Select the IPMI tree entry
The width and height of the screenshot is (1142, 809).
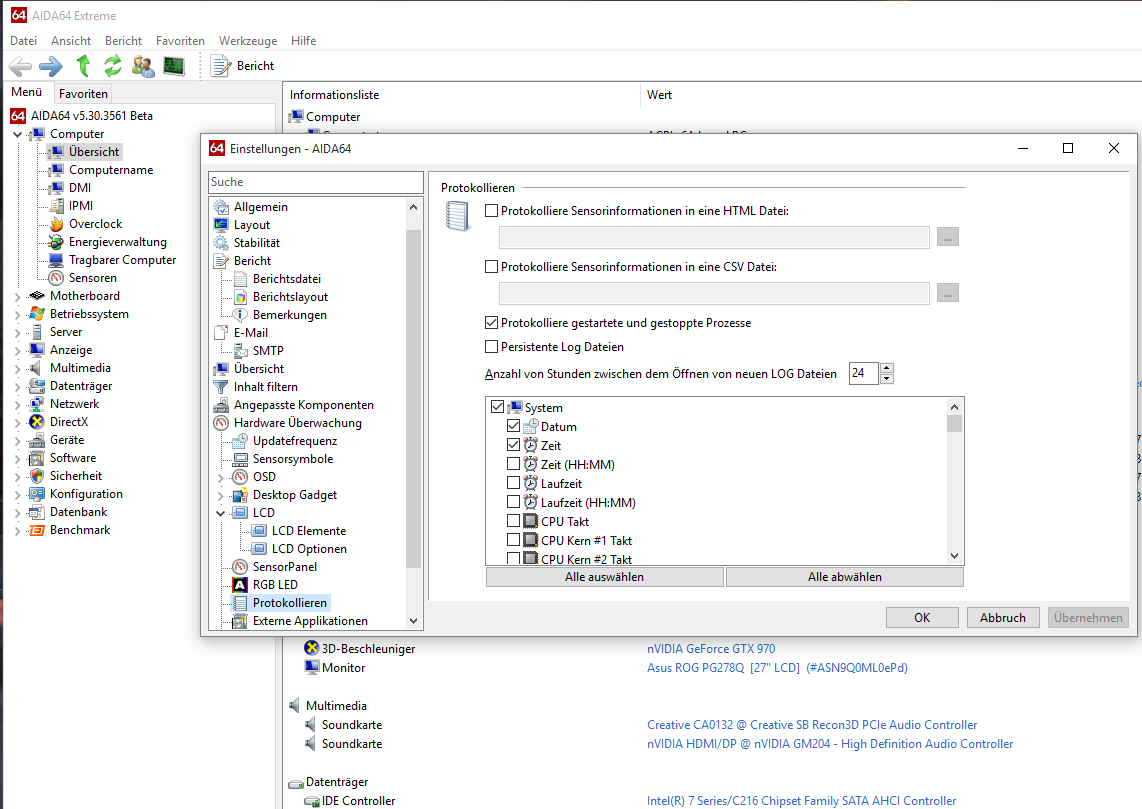point(81,206)
